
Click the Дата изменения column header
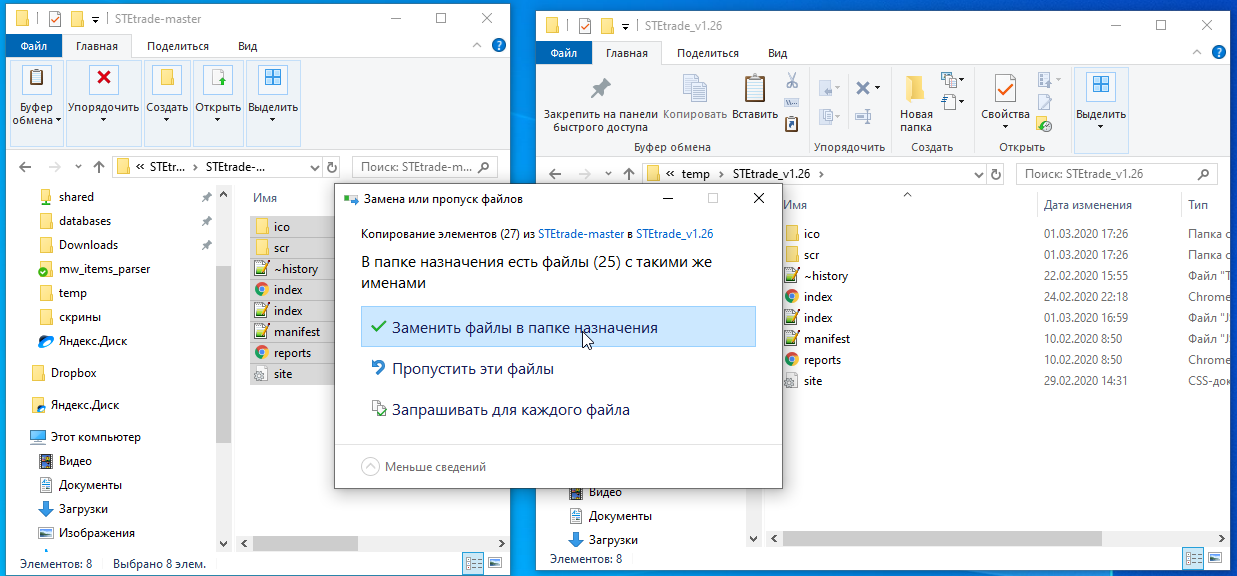(x=1087, y=205)
